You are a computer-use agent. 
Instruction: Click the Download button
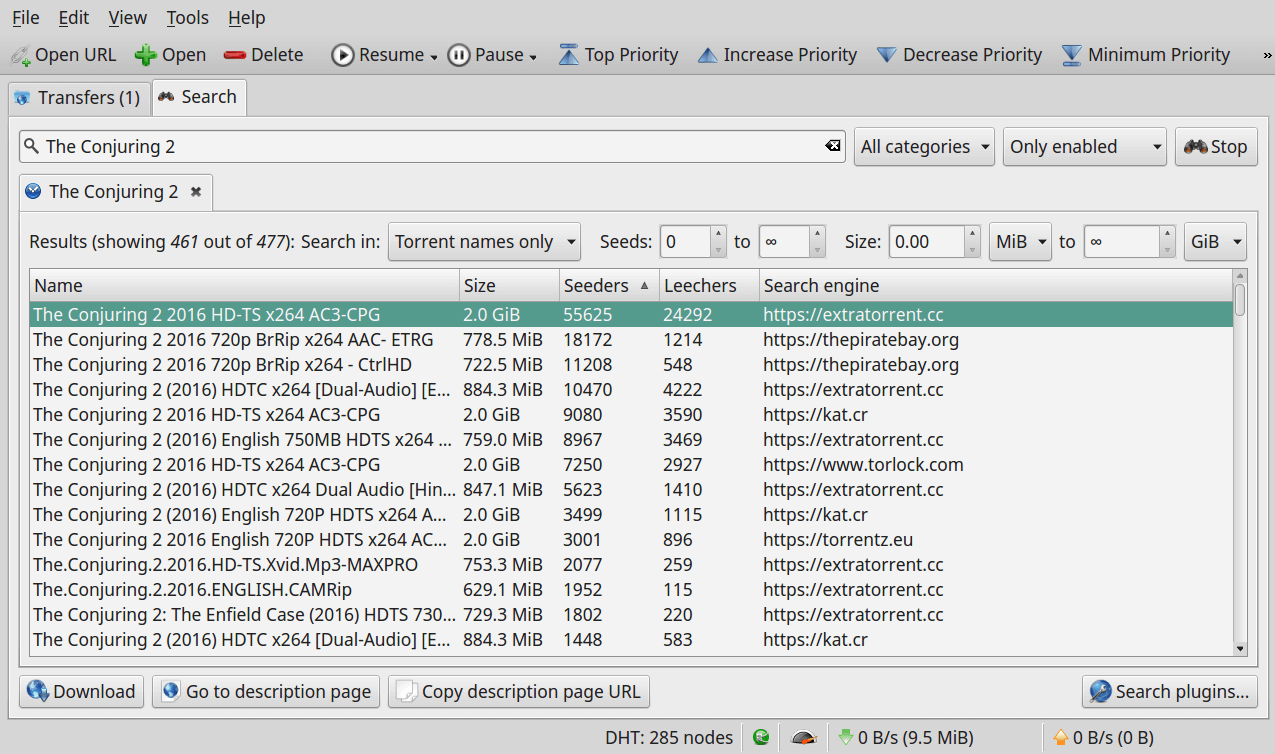point(82,692)
